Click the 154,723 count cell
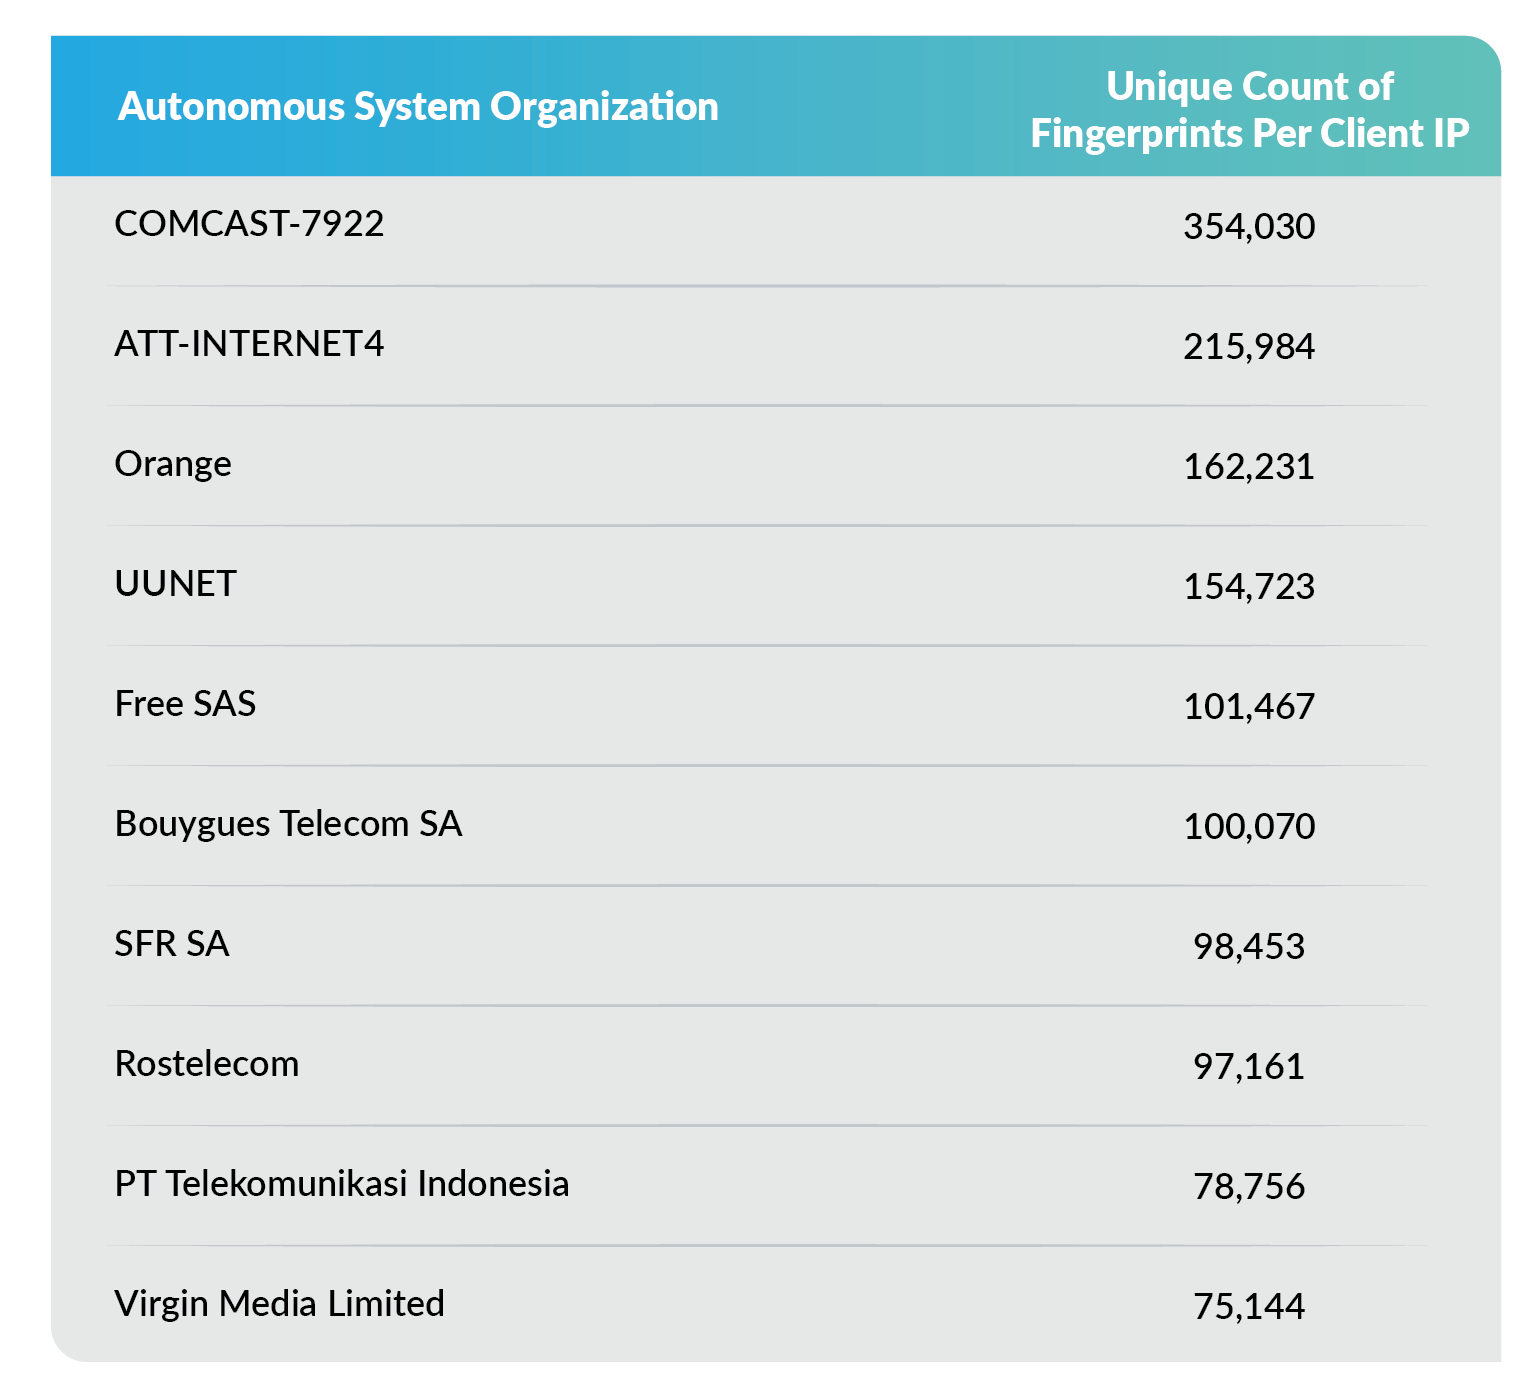Screen dimensions: 1540x1397 click(1249, 587)
